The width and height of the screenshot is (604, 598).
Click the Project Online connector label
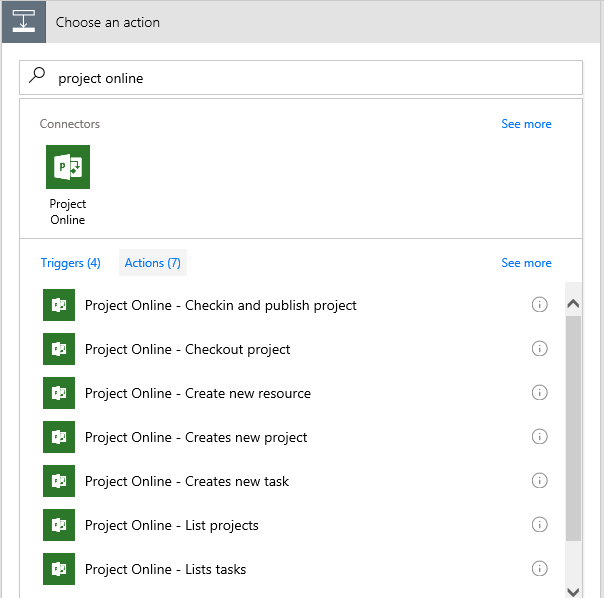pyautogui.click(x=68, y=212)
